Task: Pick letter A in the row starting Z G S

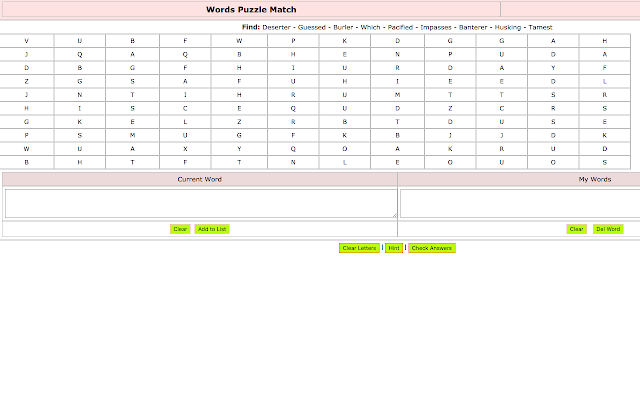Action: click(185, 81)
